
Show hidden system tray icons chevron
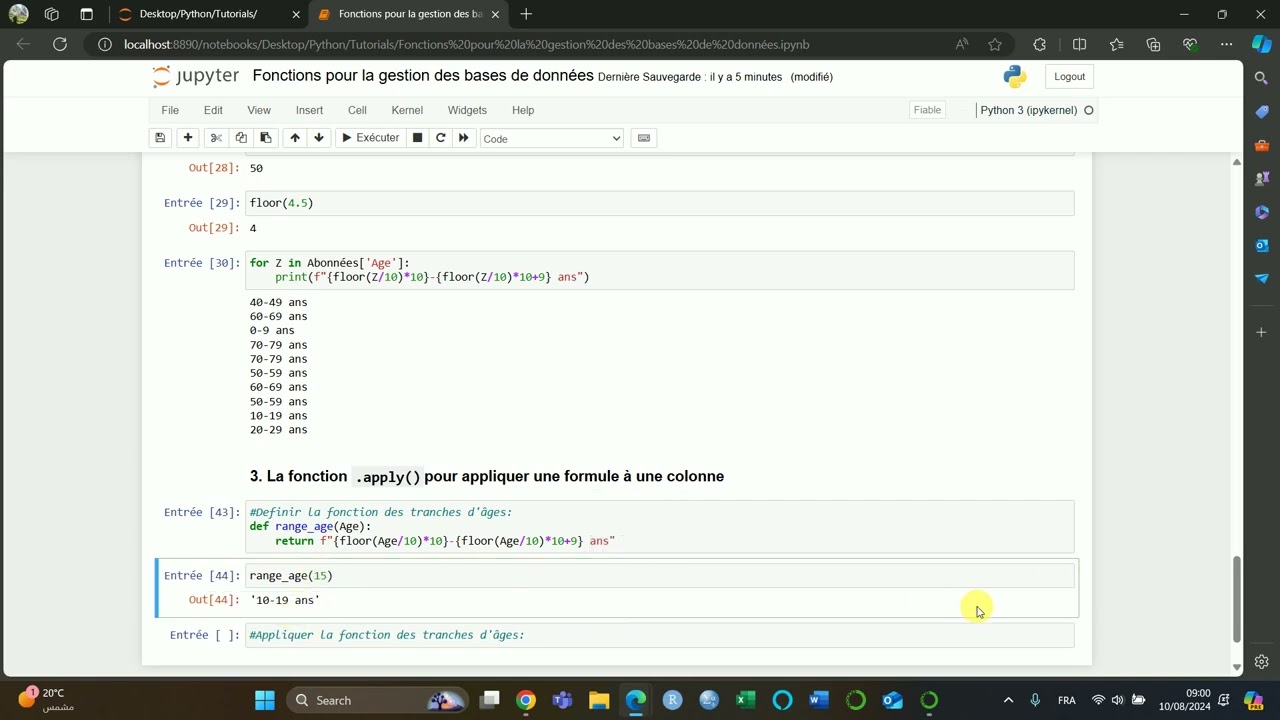pos(1008,700)
